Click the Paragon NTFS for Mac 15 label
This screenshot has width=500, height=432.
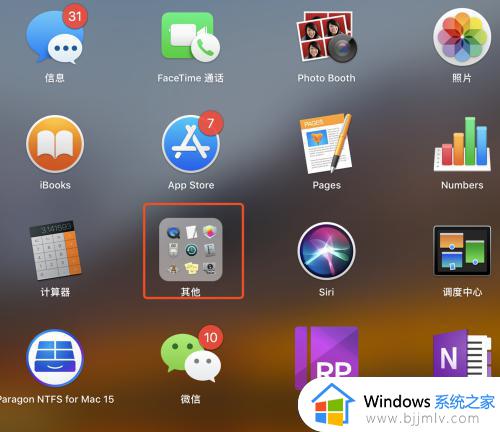57,399
